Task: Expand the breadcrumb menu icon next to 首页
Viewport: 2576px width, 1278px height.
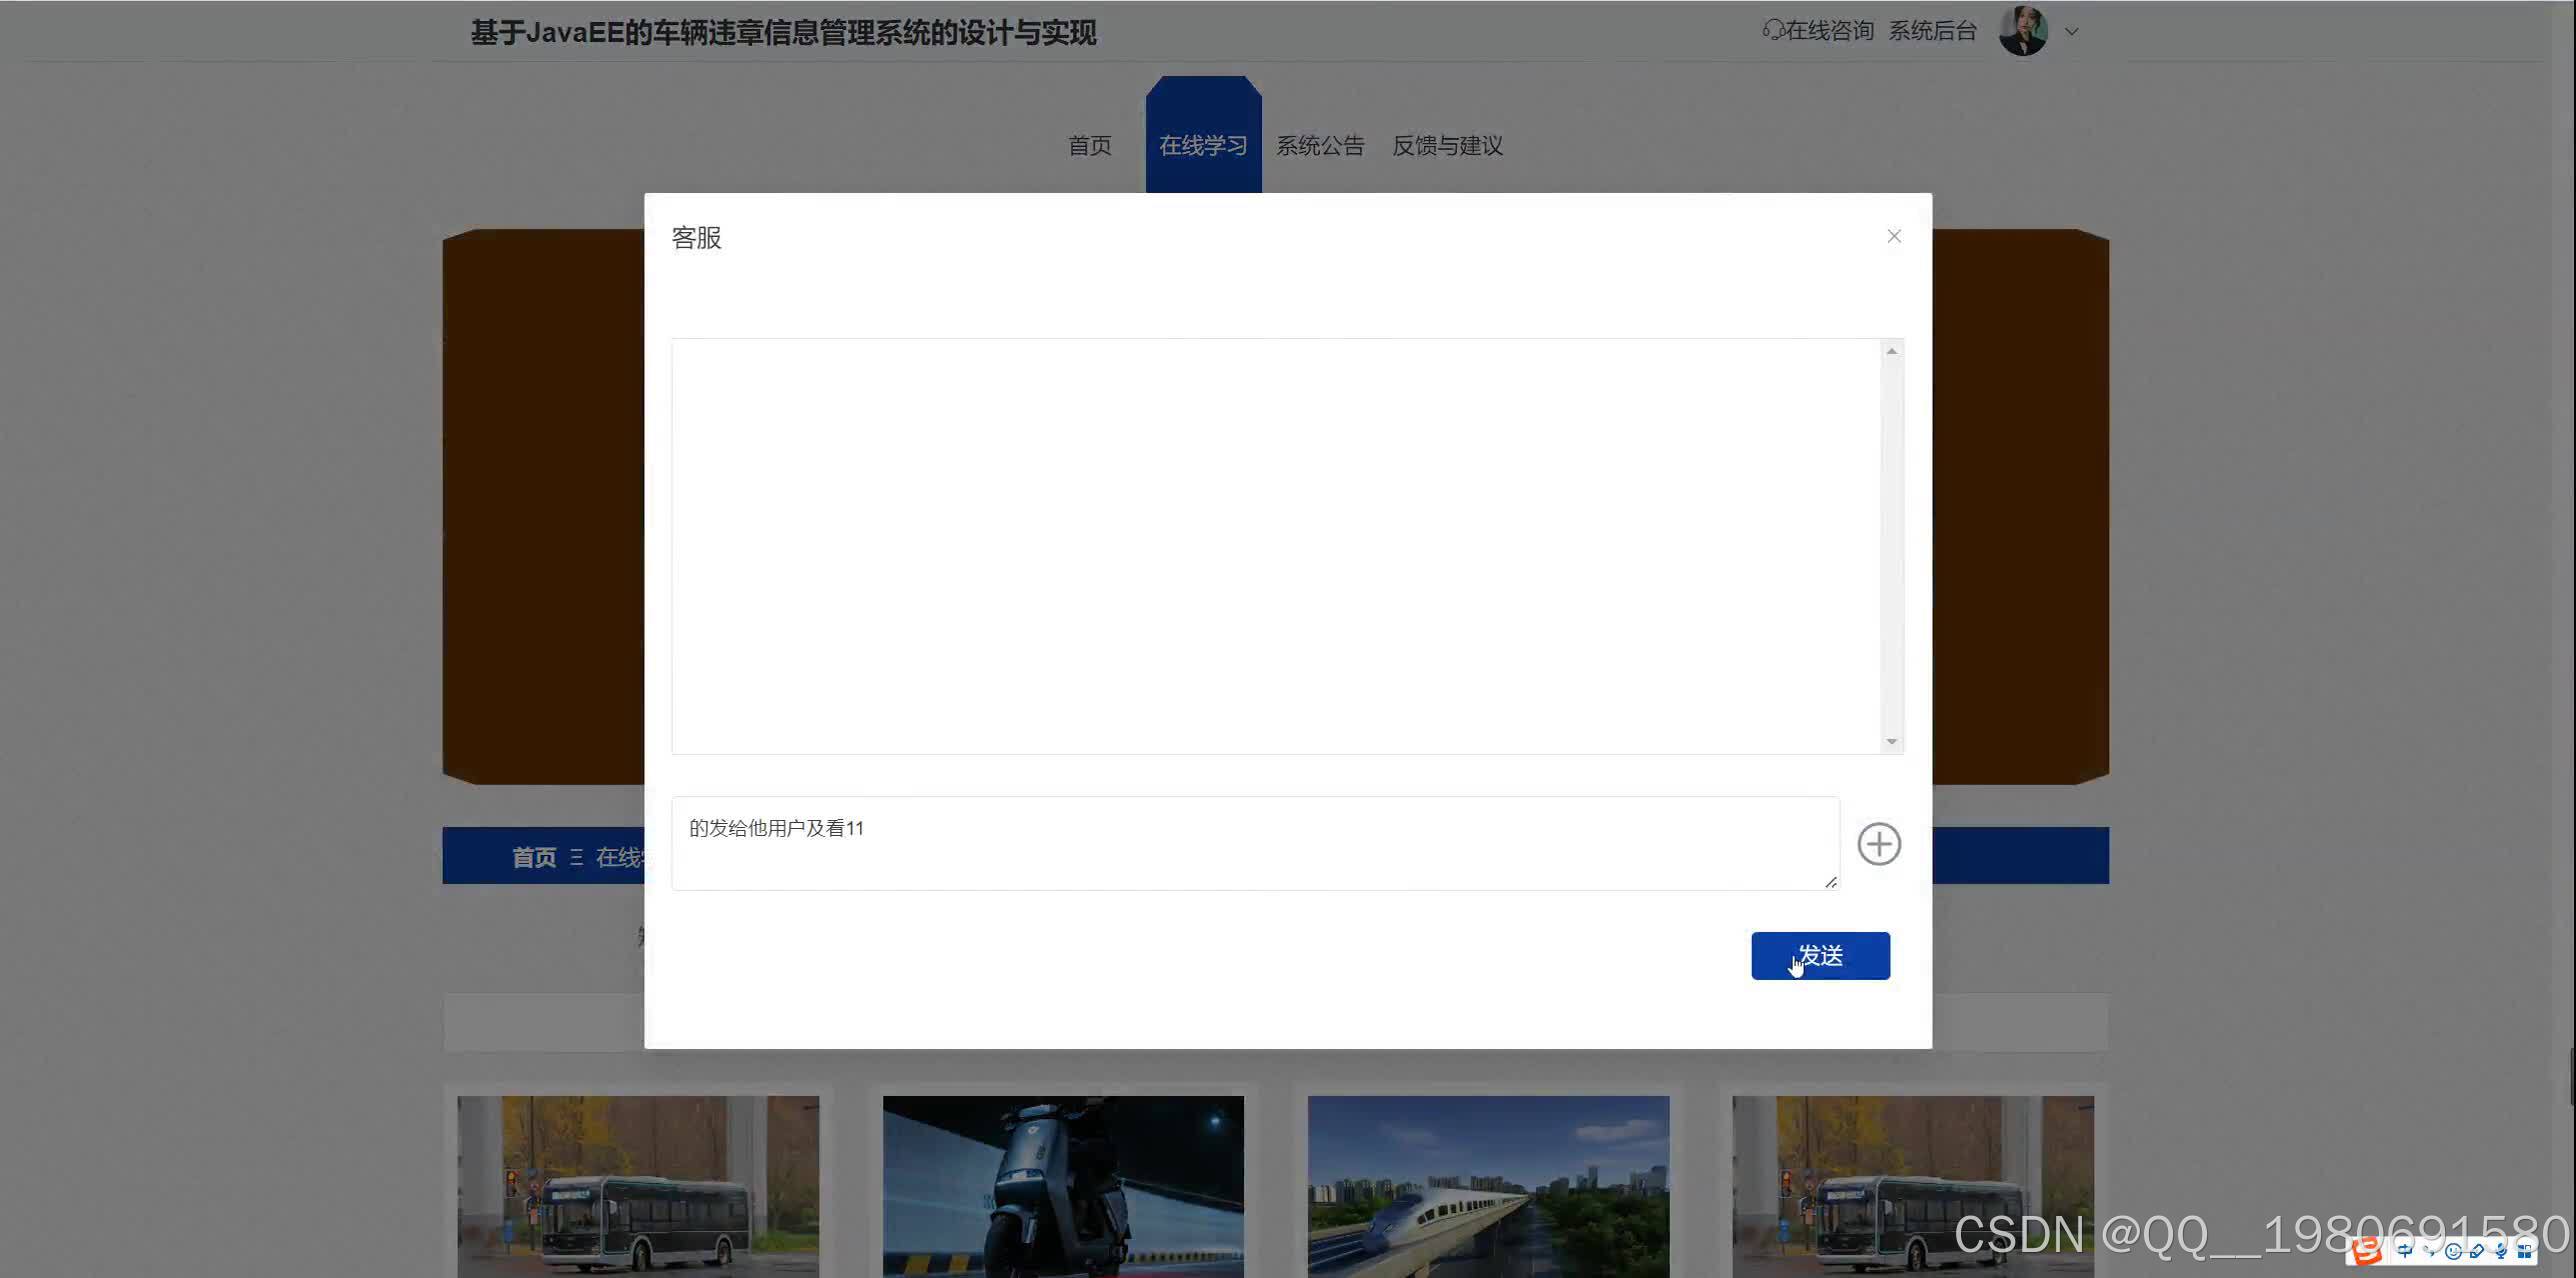Action: coord(576,857)
